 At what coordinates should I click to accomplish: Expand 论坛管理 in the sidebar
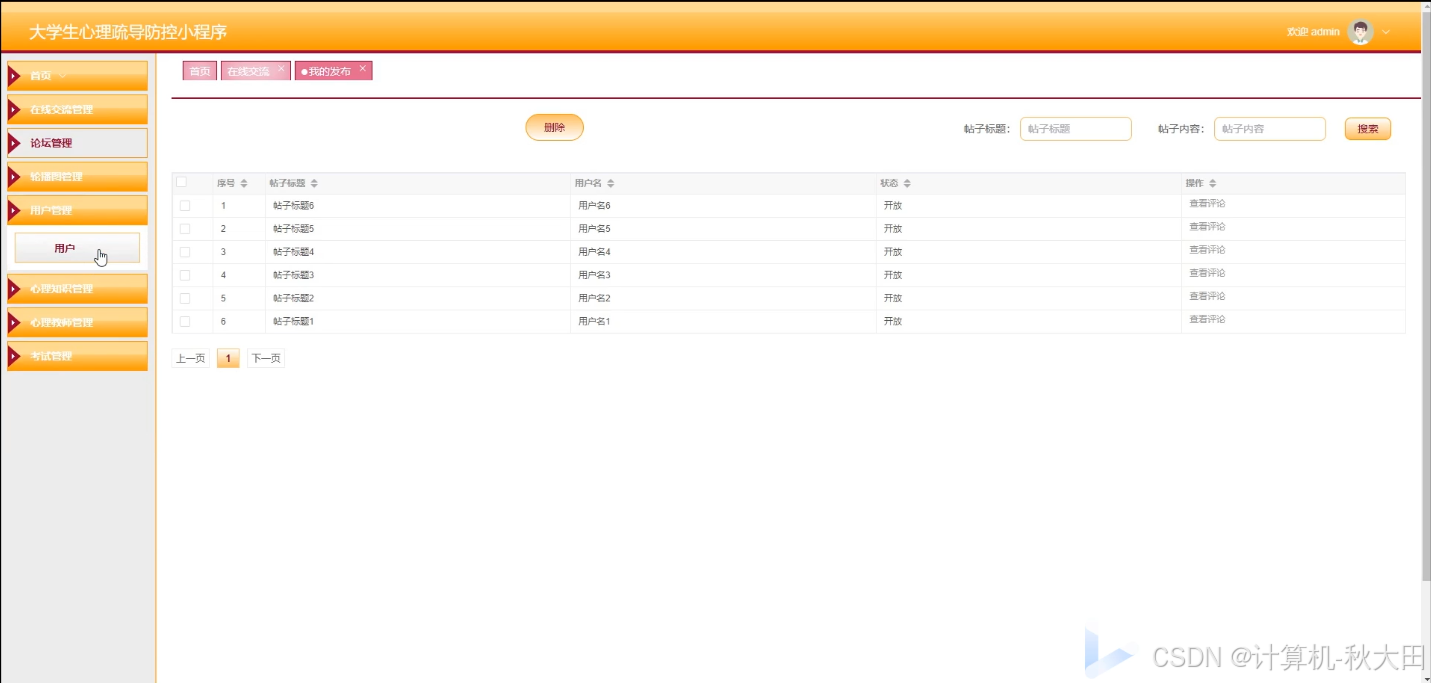pos(77,143)
